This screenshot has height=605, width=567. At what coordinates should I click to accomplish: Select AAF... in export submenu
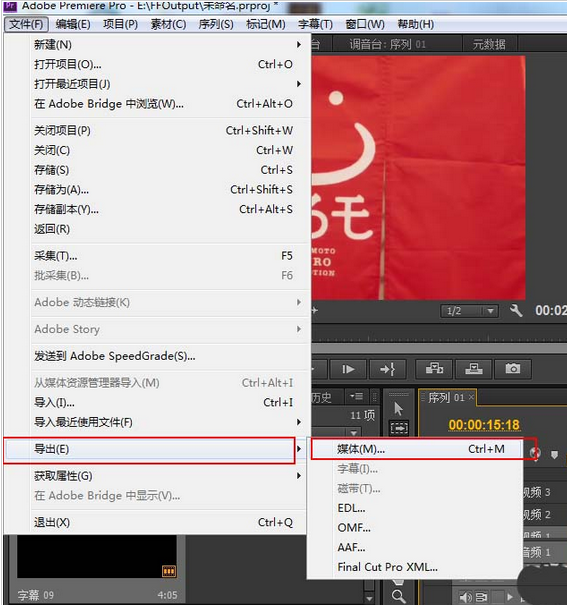[416, 548]
